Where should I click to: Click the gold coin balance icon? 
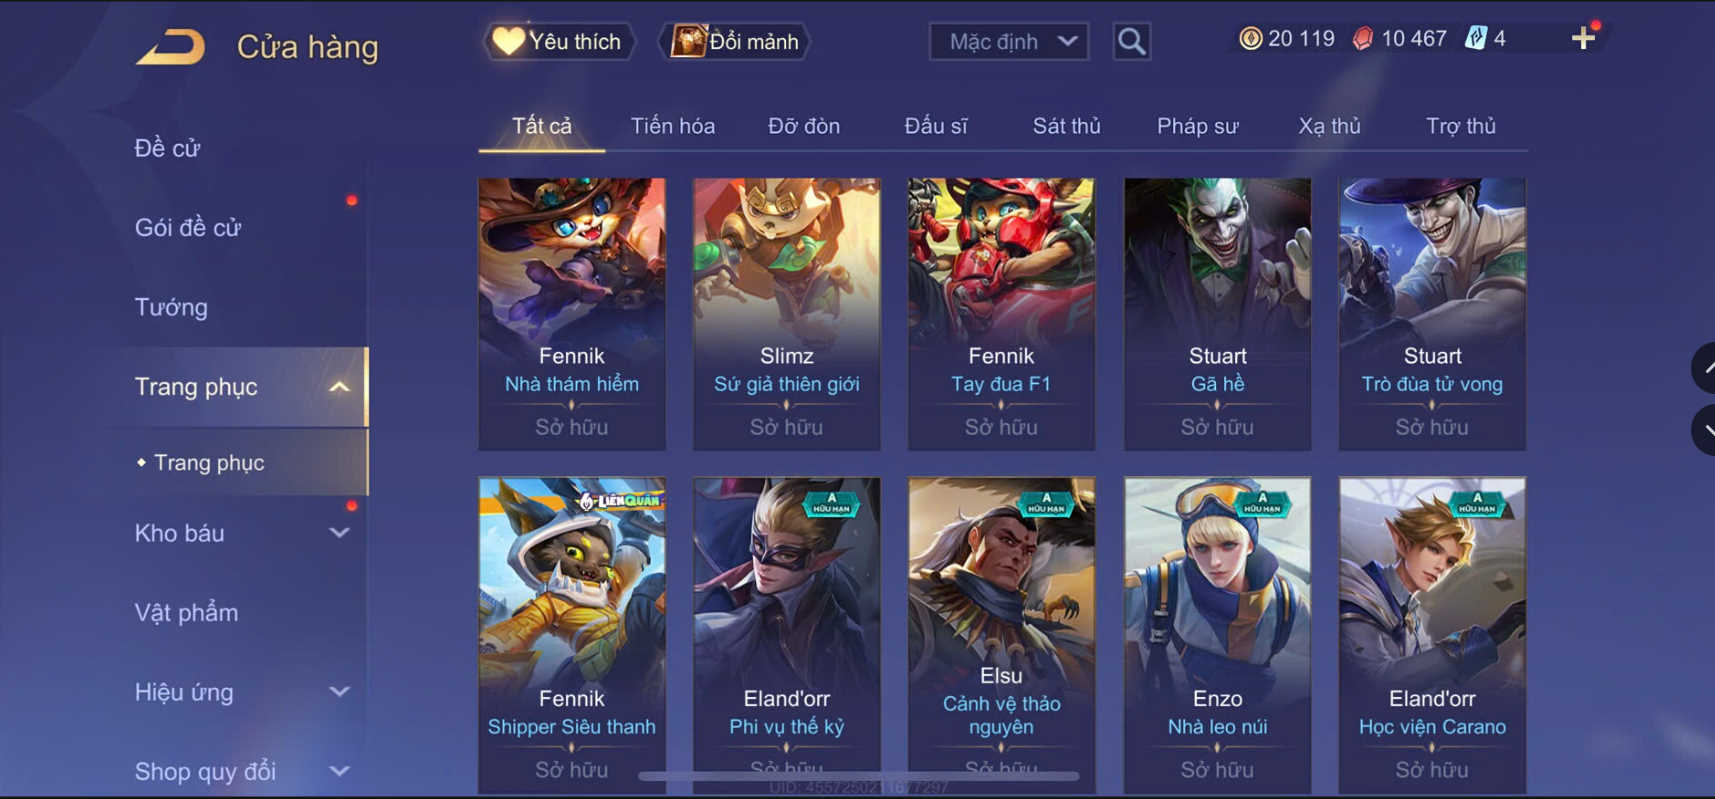(x=1250, y=39)
